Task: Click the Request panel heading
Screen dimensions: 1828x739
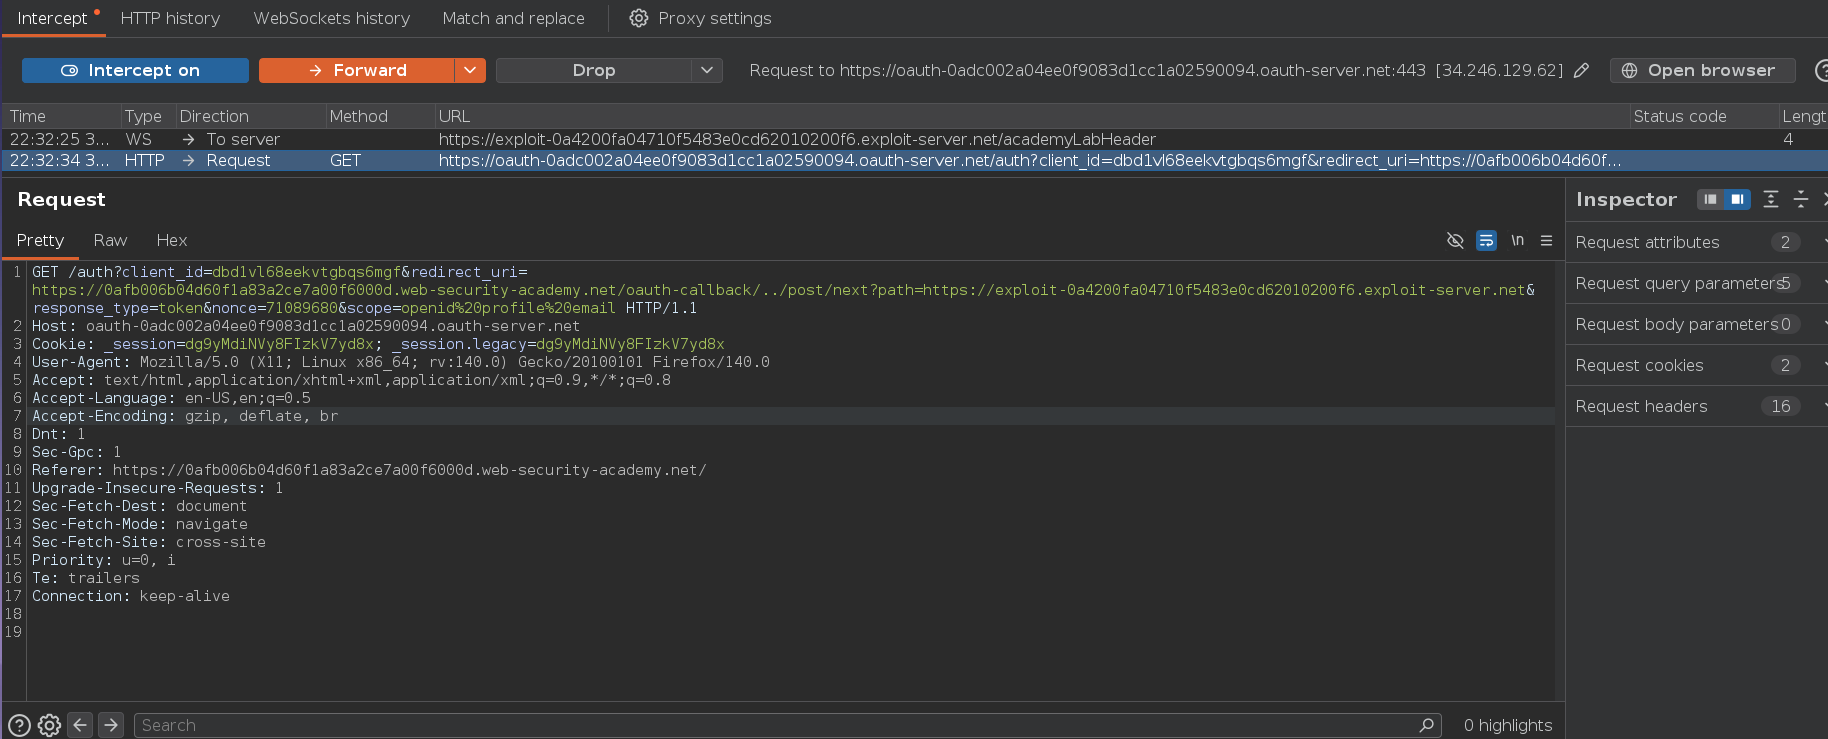Action: (61, 199)
